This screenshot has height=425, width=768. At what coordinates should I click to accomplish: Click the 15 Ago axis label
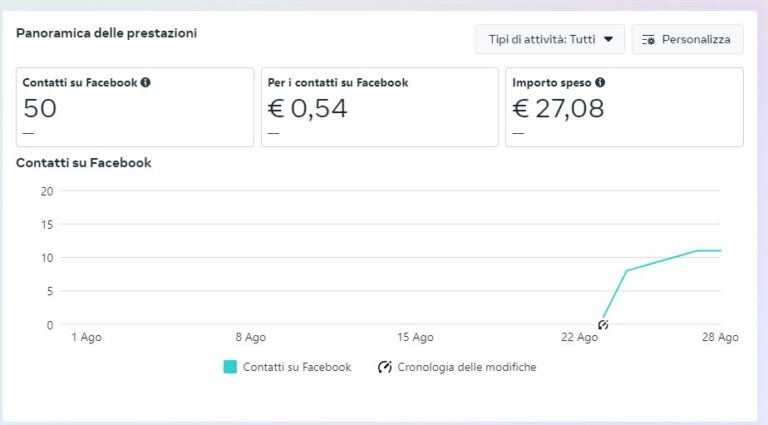[415, 337]
